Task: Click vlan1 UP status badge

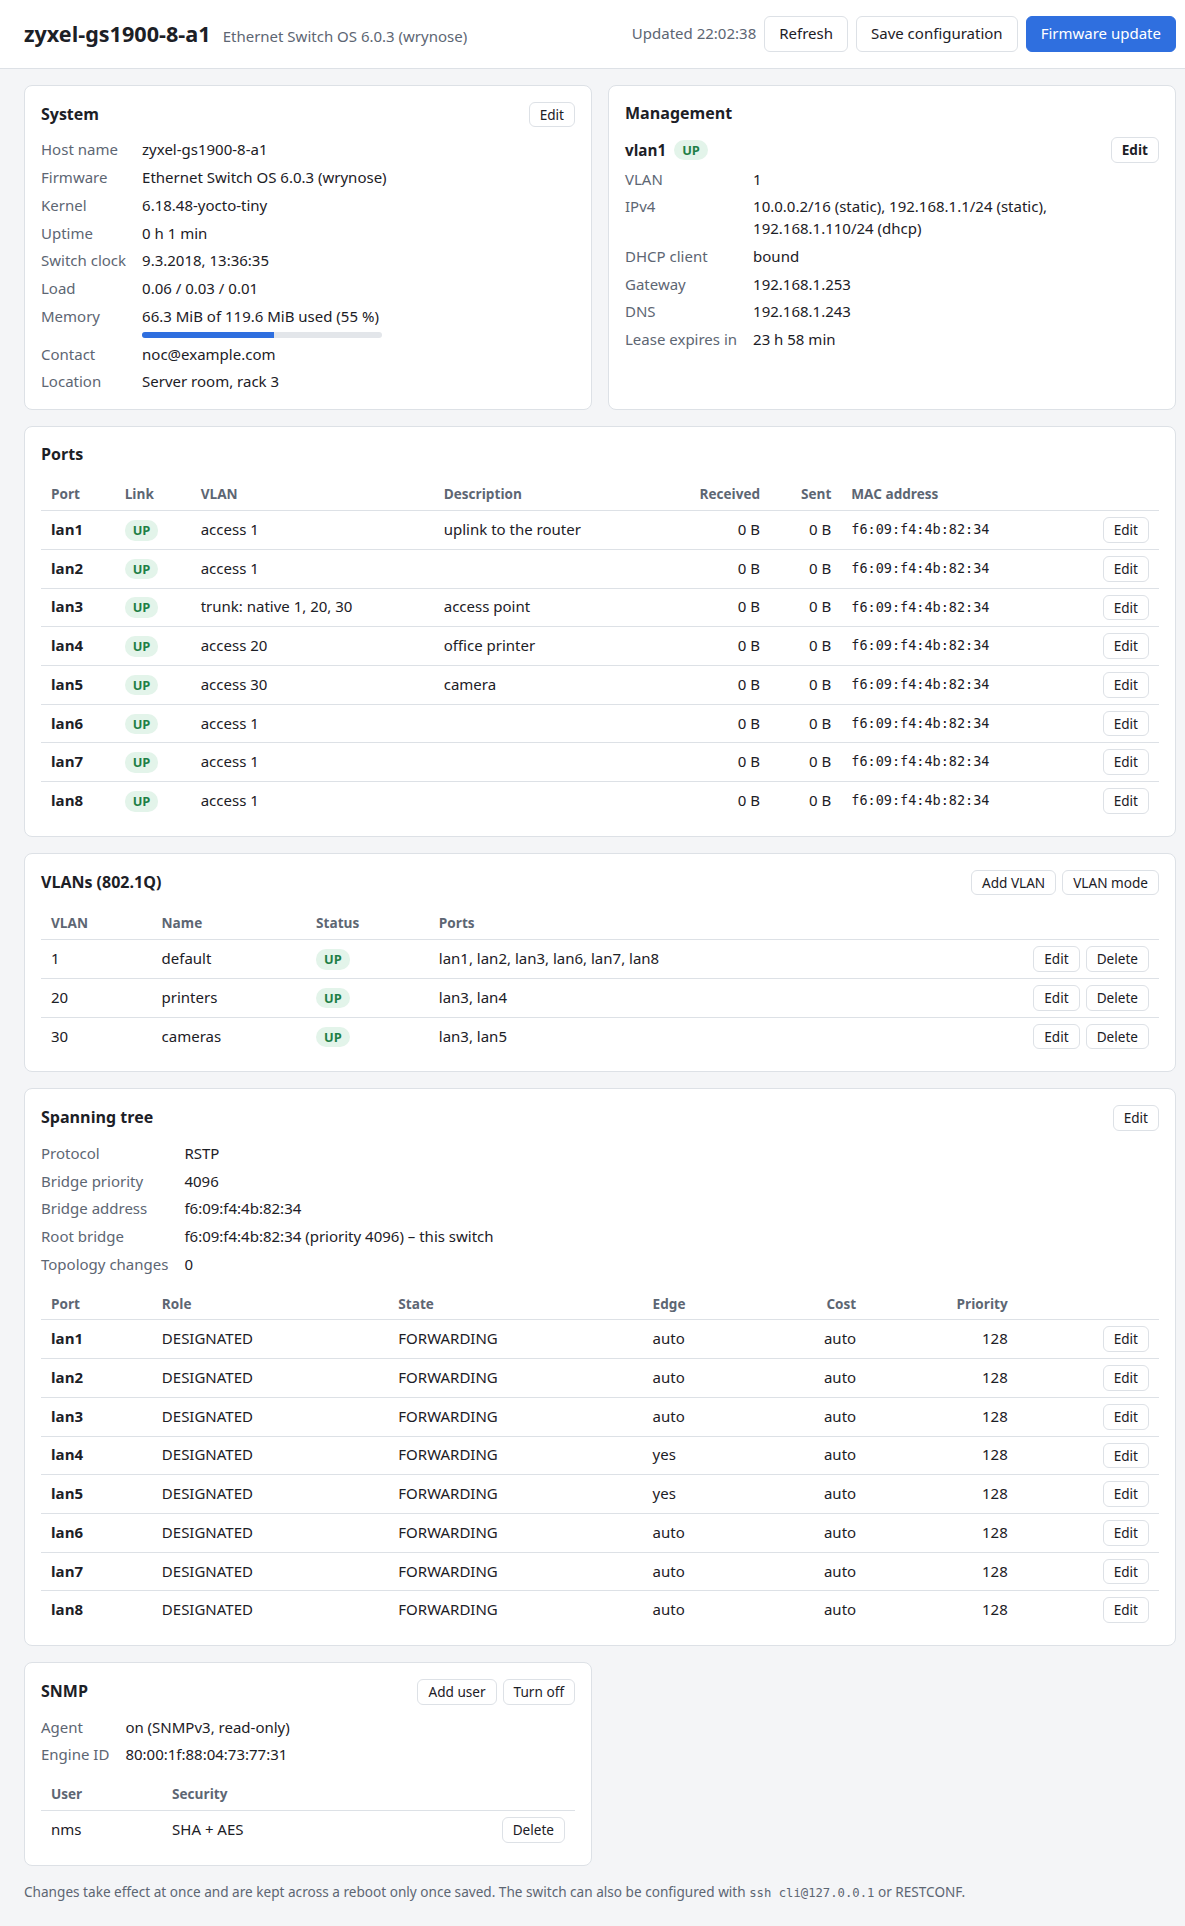Action: (x=691, y=150)
